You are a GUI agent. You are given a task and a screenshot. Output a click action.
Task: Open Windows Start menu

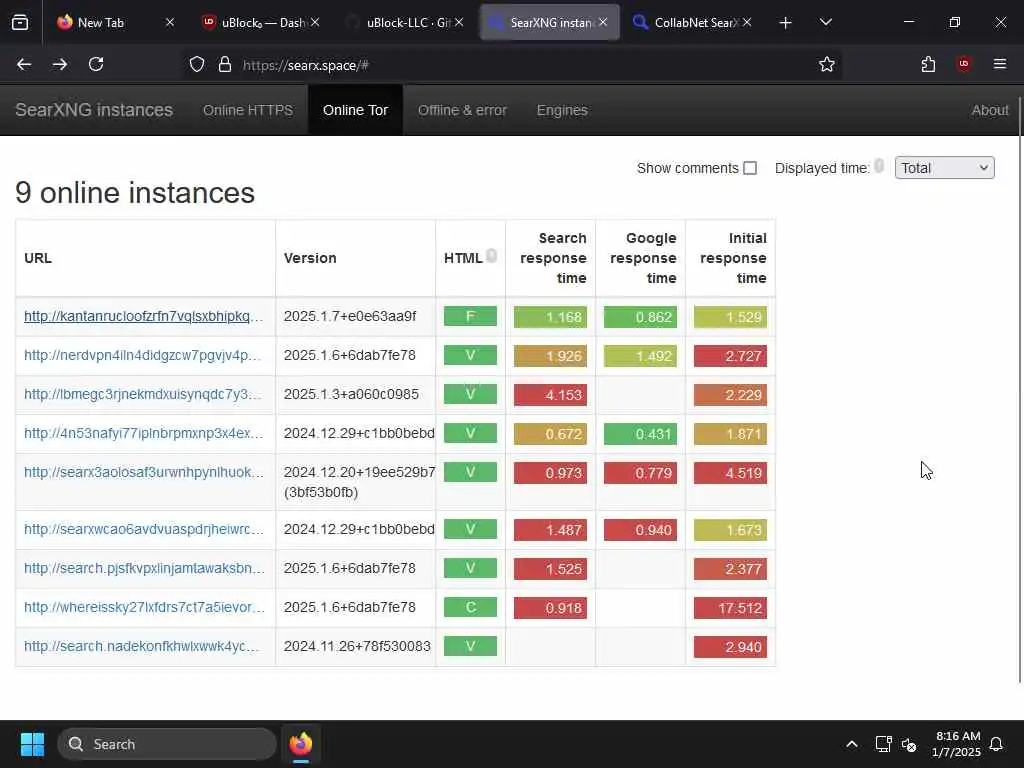[x=32, y=744]
